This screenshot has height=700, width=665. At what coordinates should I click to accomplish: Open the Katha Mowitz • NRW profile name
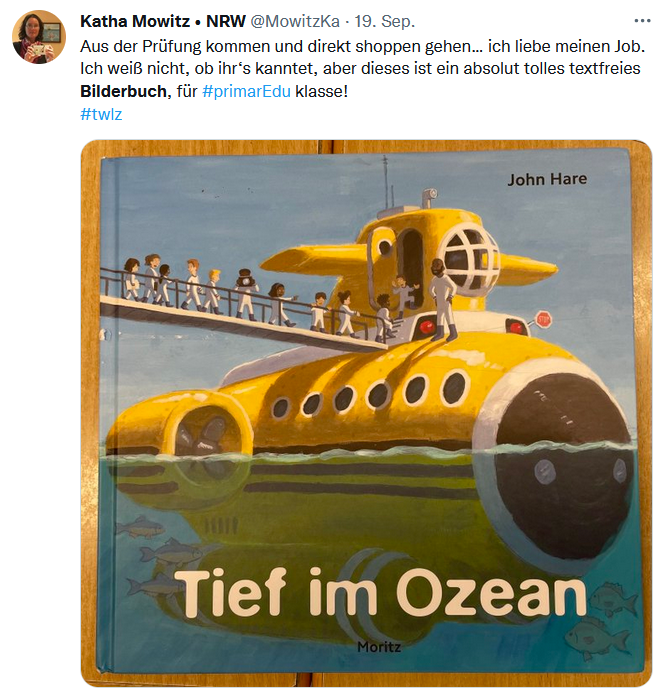tap(163, 21)
